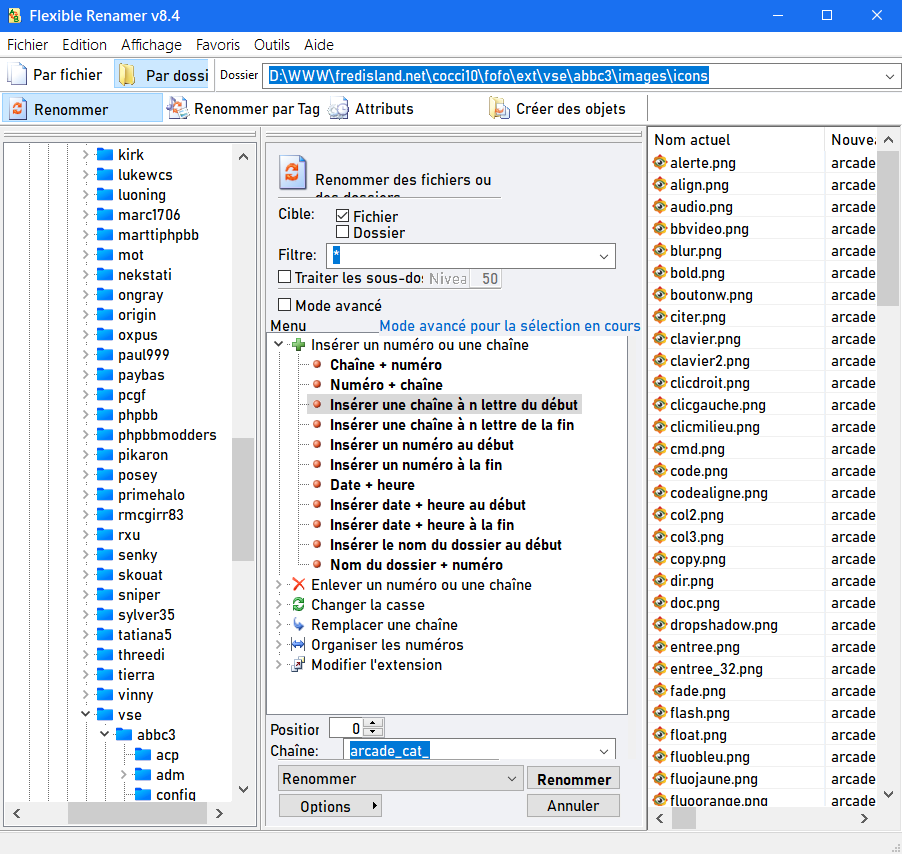
Task: Click the abbc3 folder icon
Action: point(124,734)
